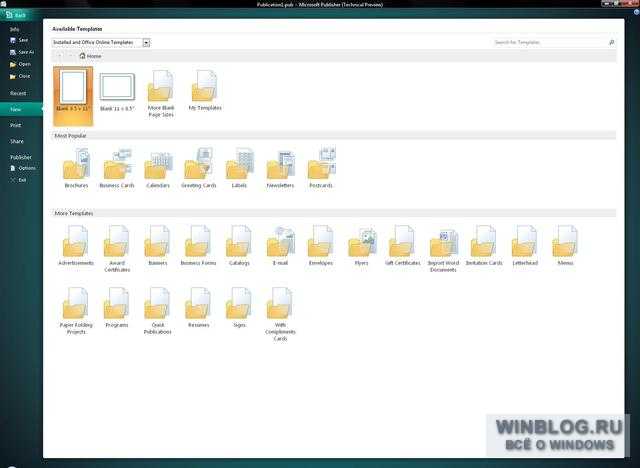The width and height of the screenshot is (640, 468).
Task: Open the Advertisements template folder
Action: pyautogui.click(x=76, y=246)
